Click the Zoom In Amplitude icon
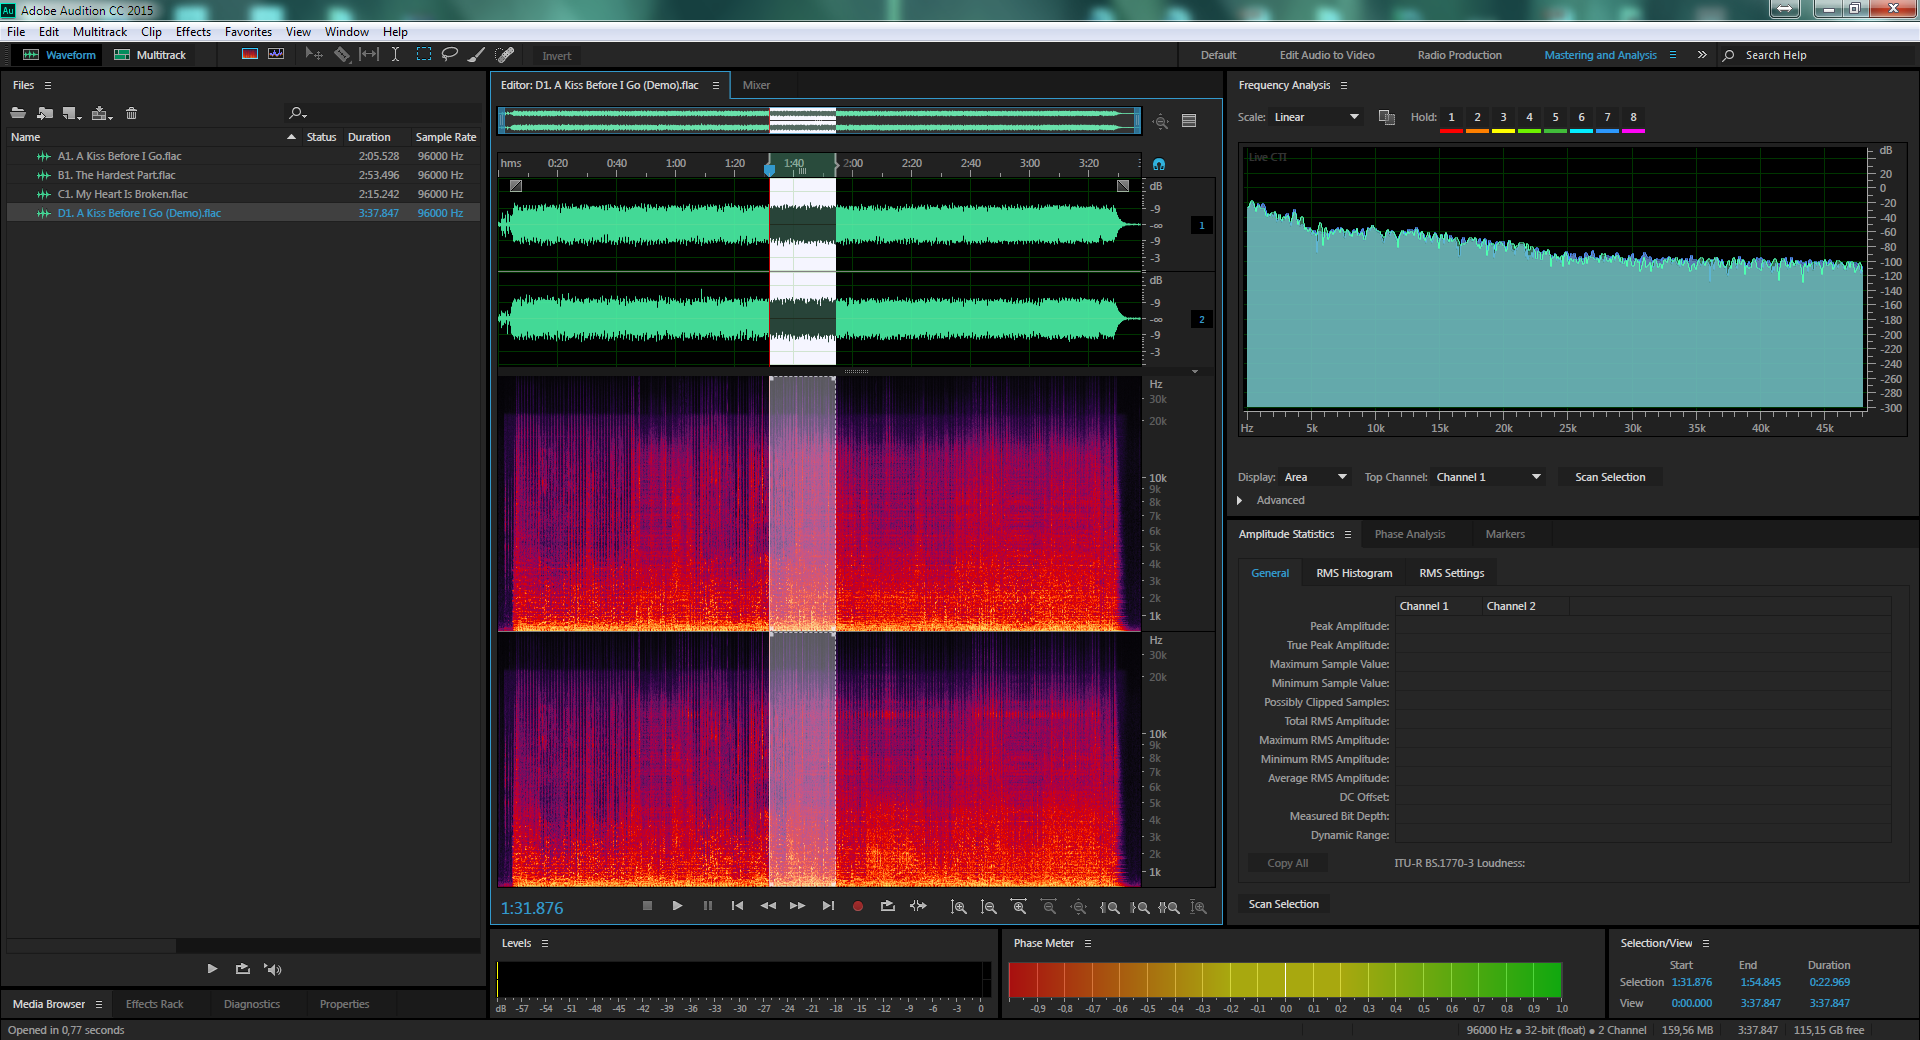 click(958, 907)
